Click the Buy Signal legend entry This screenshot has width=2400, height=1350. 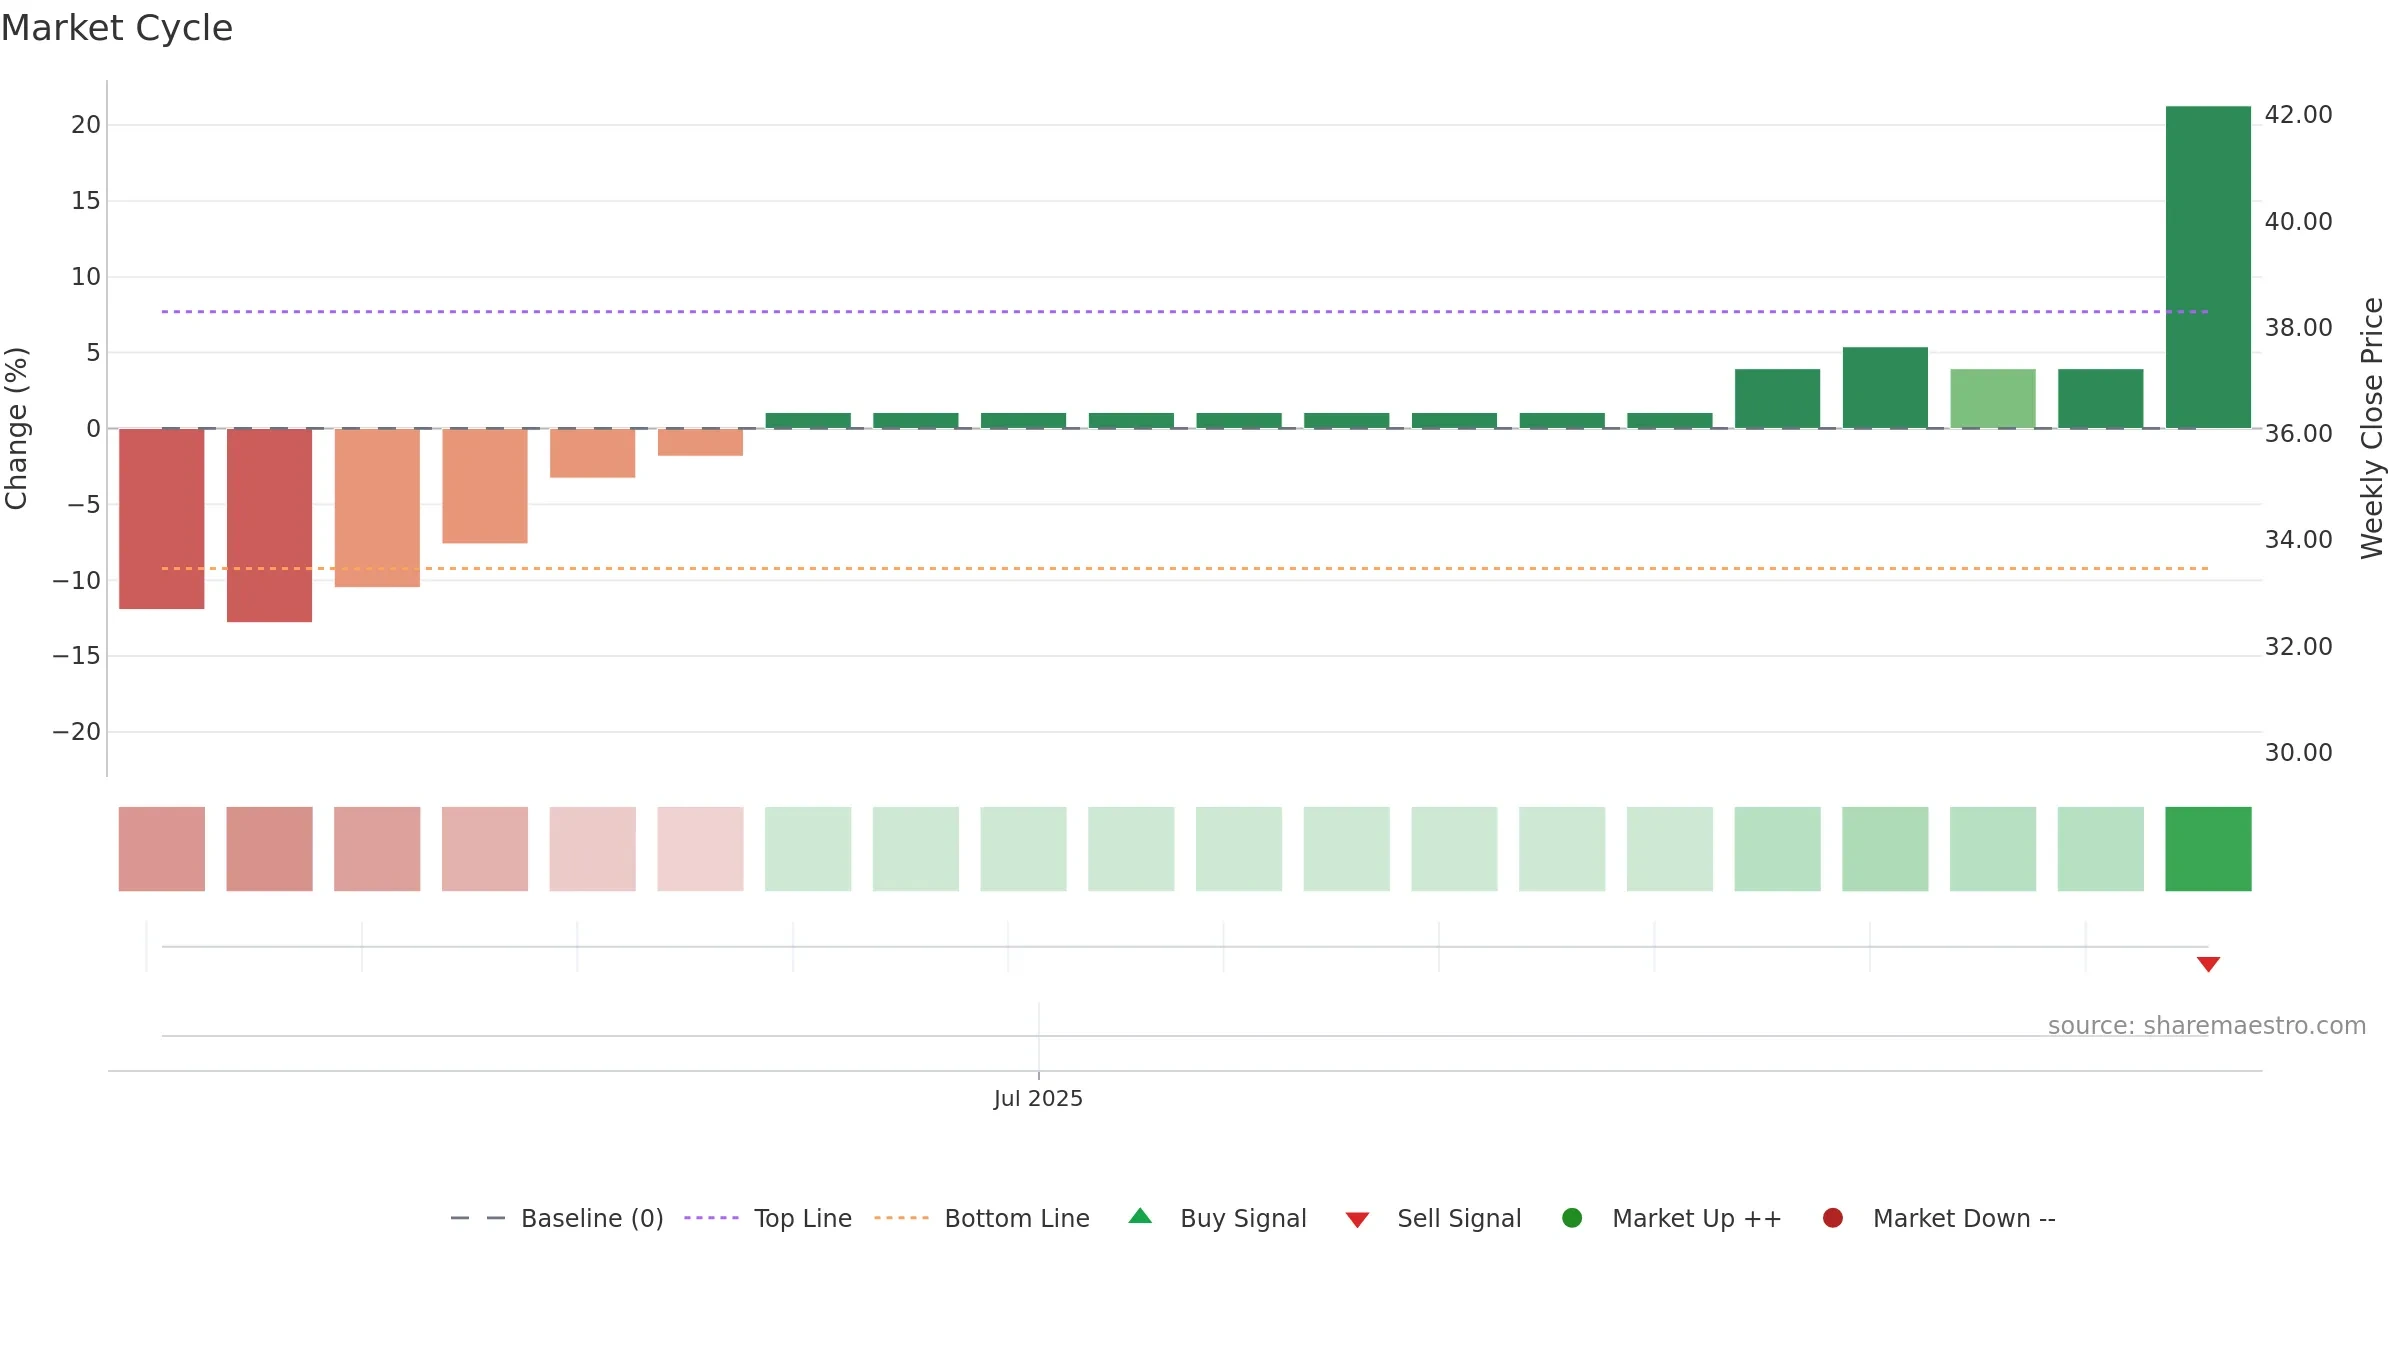1217,1218
